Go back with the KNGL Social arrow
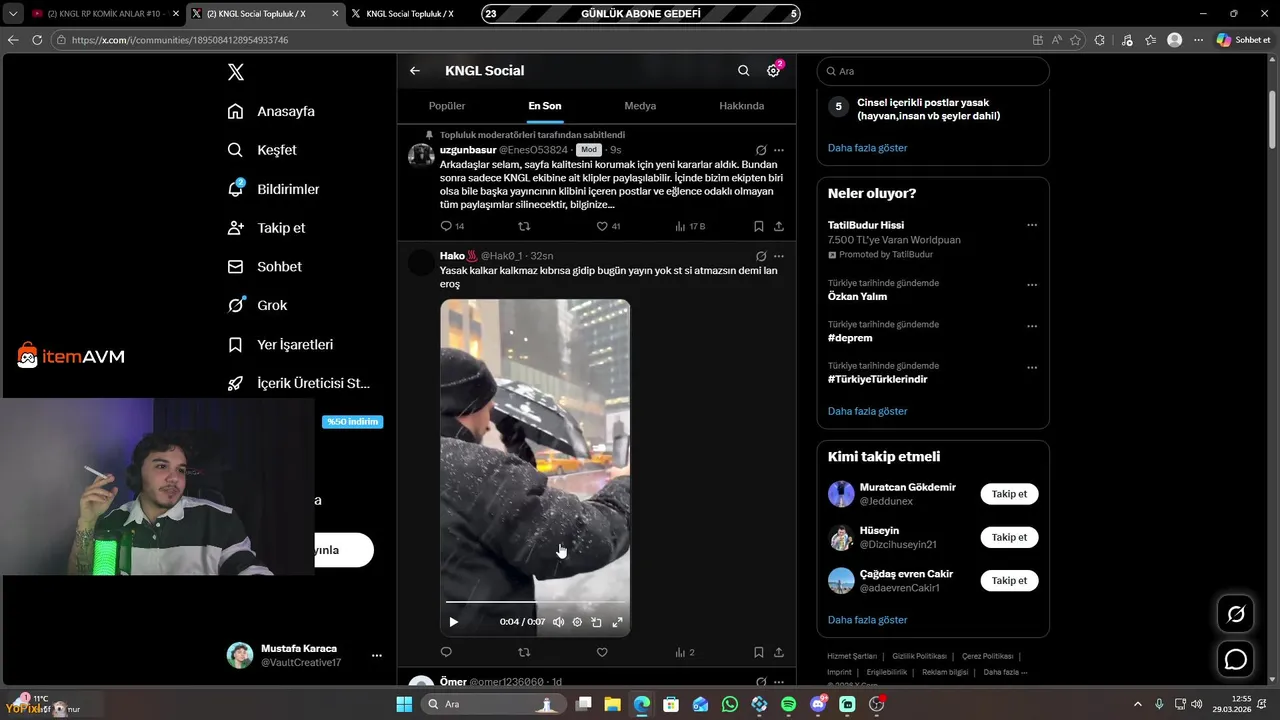This screenshot has height=720, width=1280. (x=415, y=71)
